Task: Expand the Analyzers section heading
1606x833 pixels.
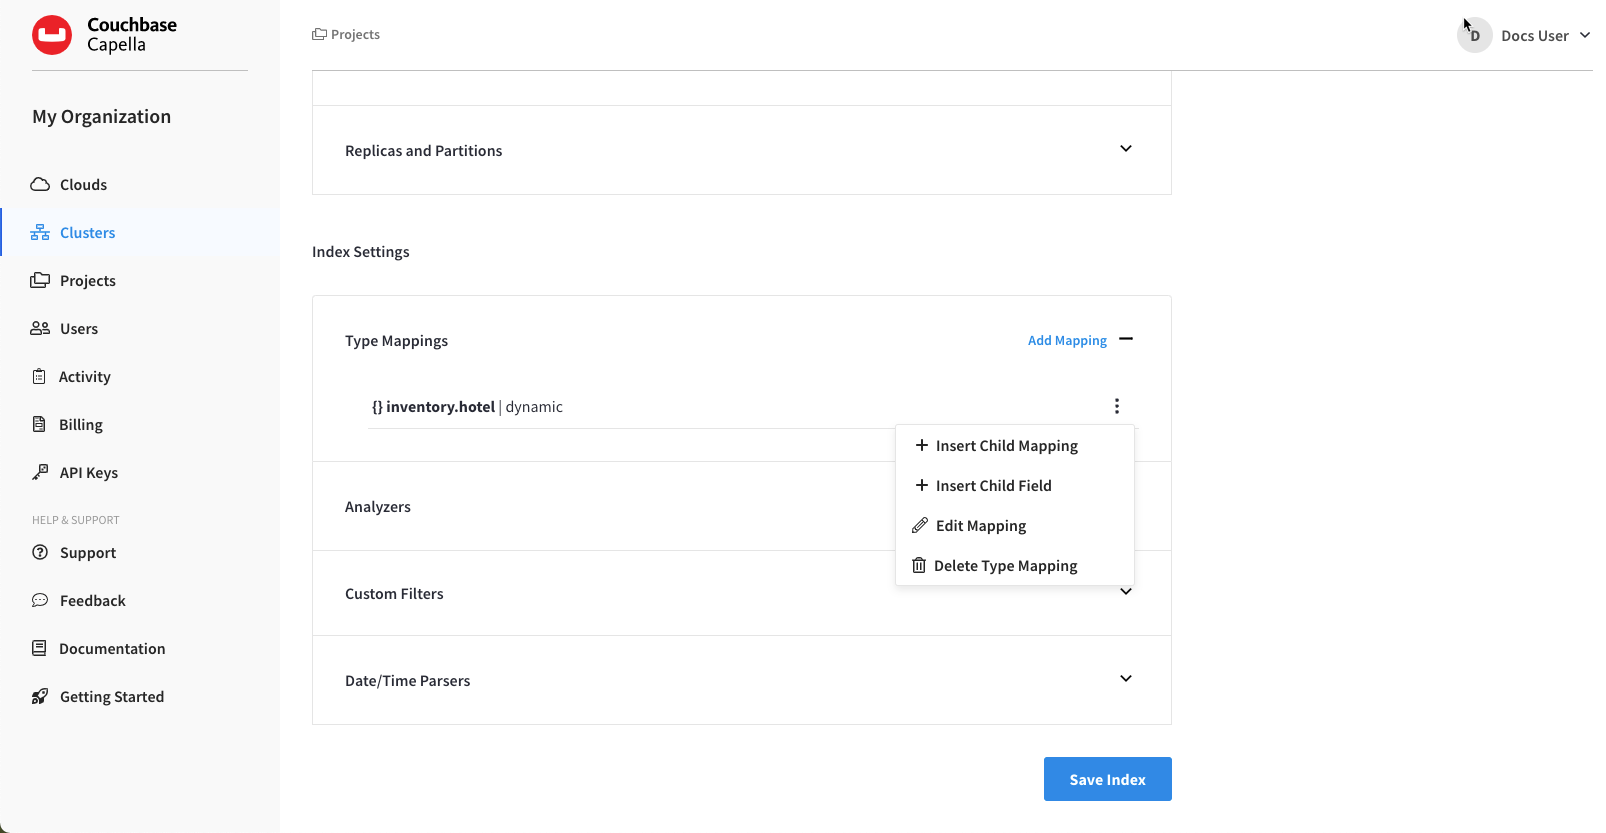Action: (x=378, y=507)
